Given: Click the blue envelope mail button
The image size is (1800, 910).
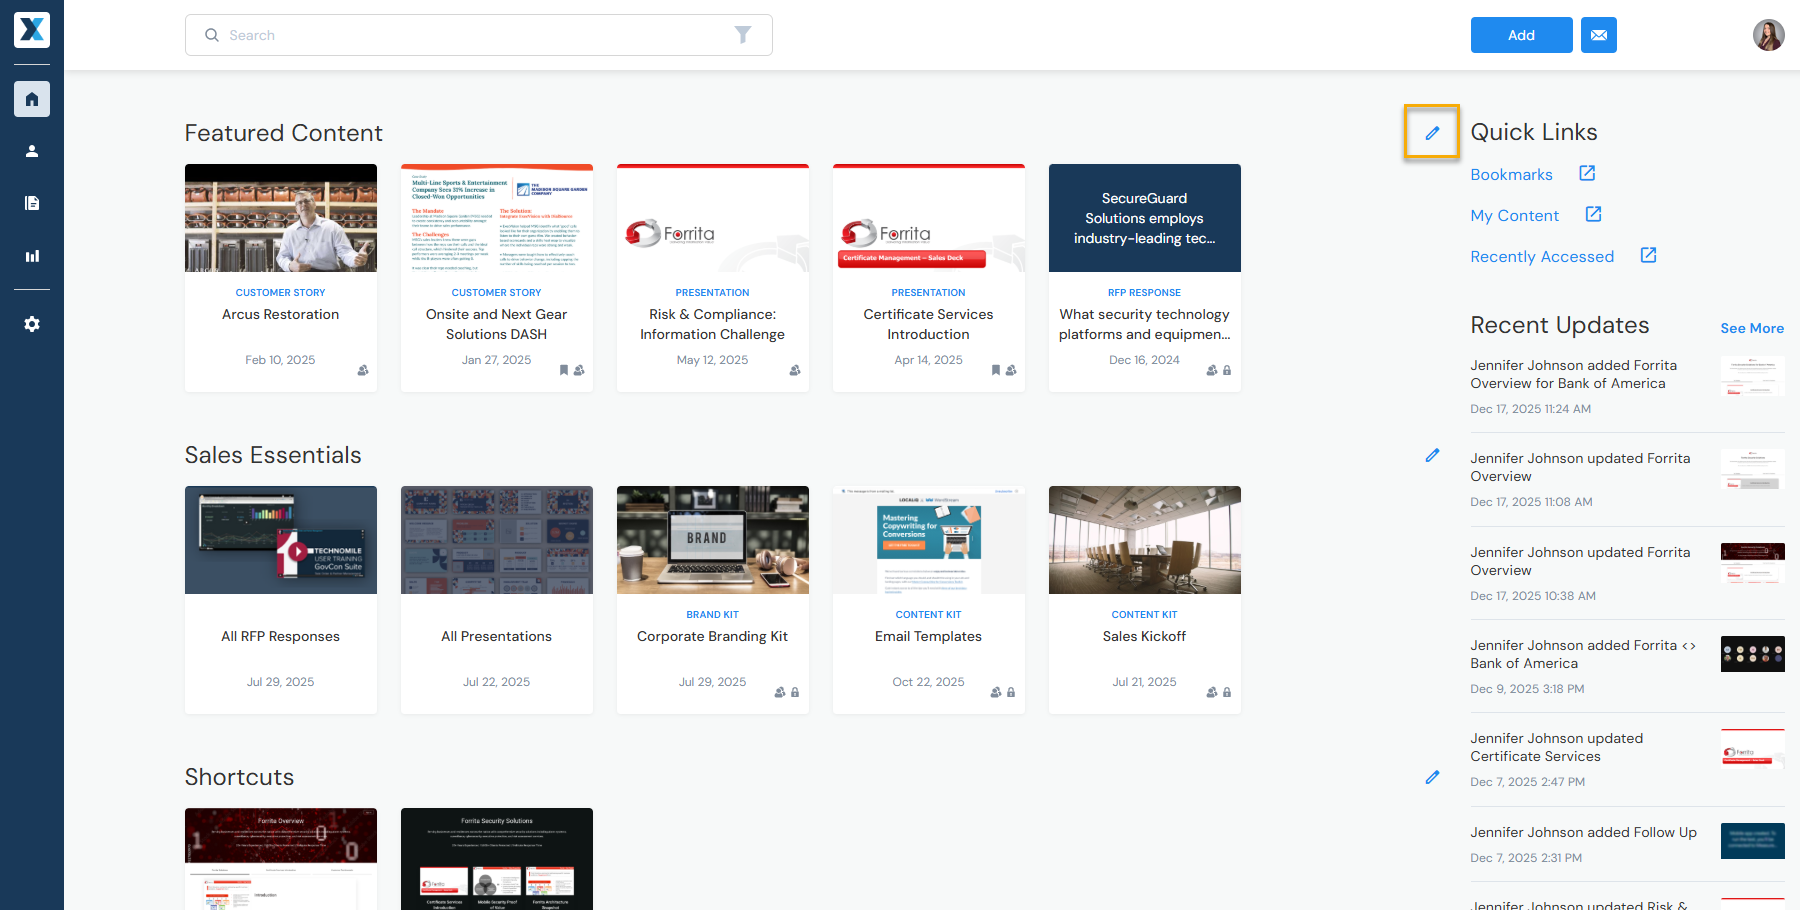Looking at the screenshot, I should [1599, 35].
